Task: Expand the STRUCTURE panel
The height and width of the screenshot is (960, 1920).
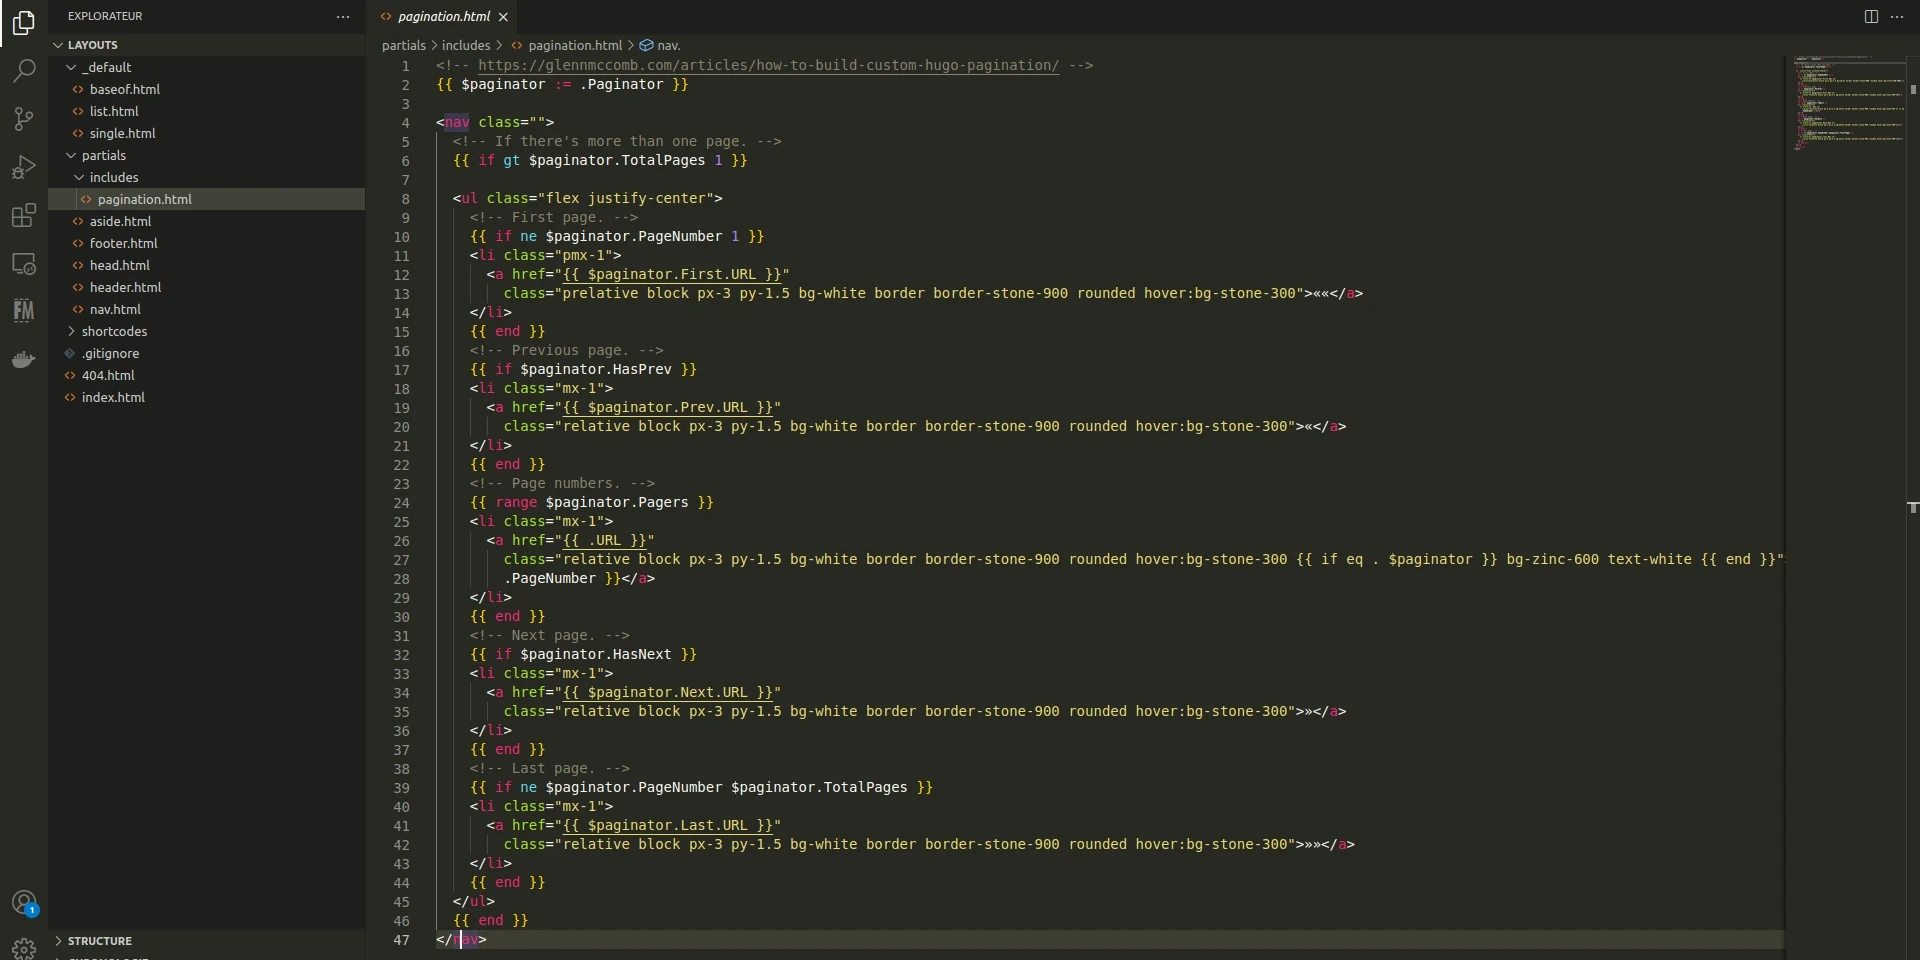Action: [207, 941]
